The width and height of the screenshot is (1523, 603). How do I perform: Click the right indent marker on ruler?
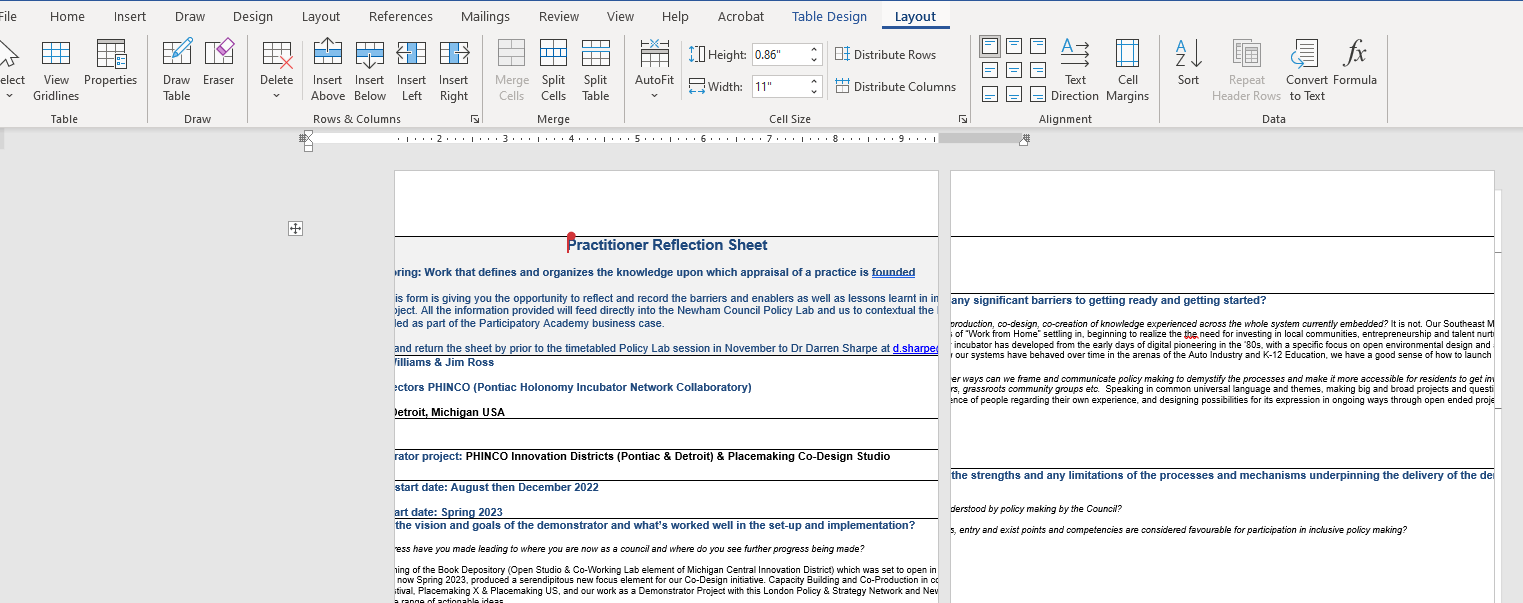[x=1023, y=140]
